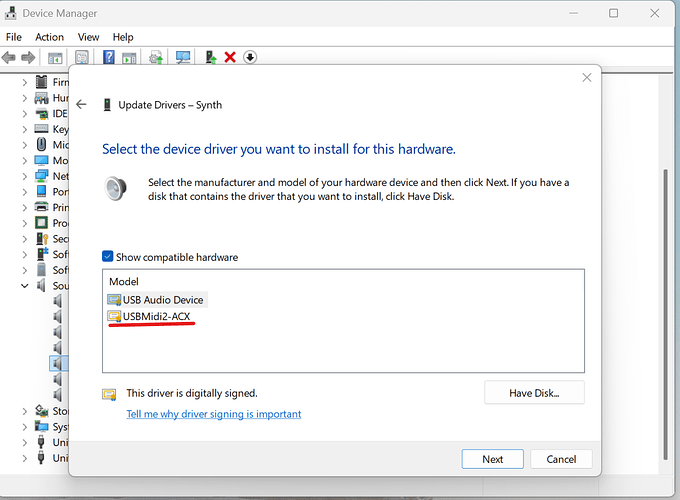Click the green-arrow Enable device toolbar icon
Screen dimensions: 680x500
(211, 57)
